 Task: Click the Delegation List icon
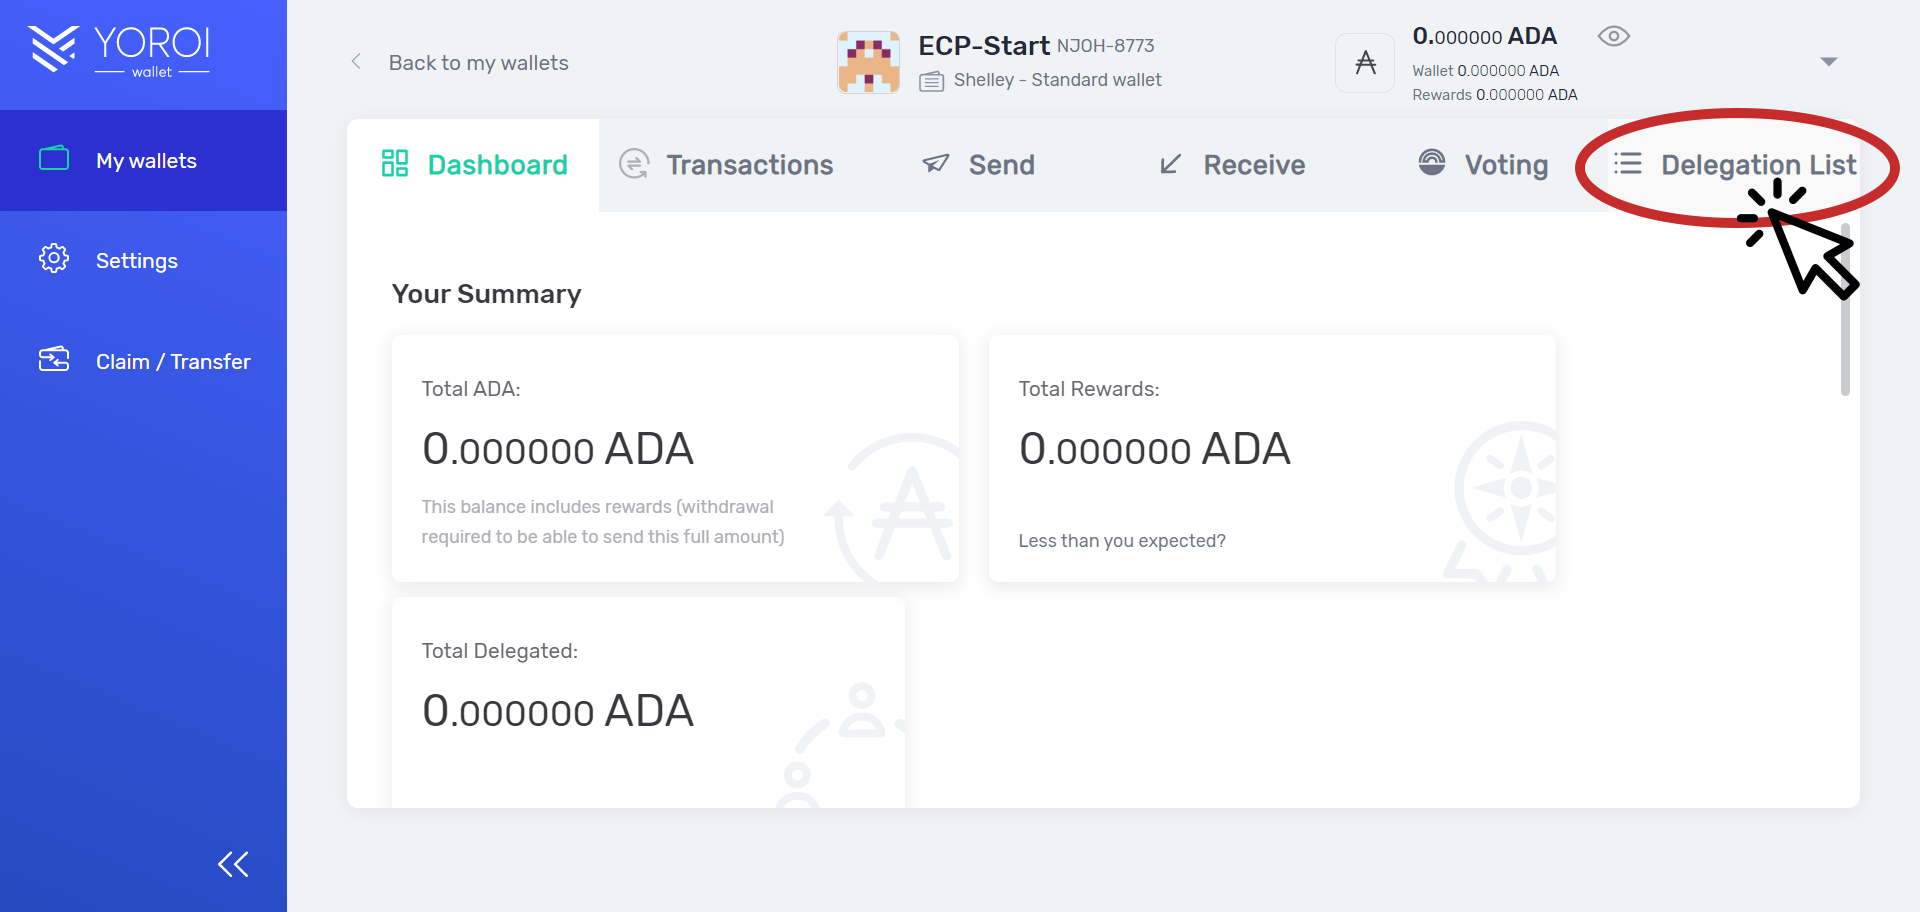(x=1628, y=163)
